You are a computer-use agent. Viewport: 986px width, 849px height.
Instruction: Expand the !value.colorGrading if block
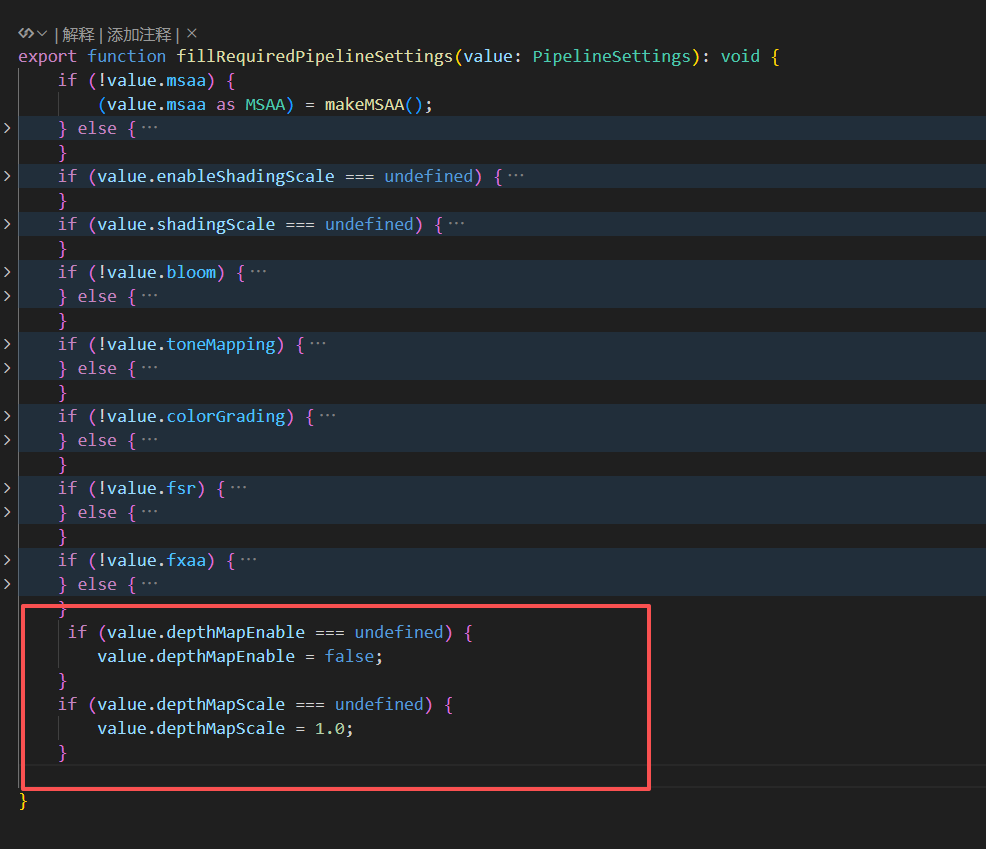(7, 416)
